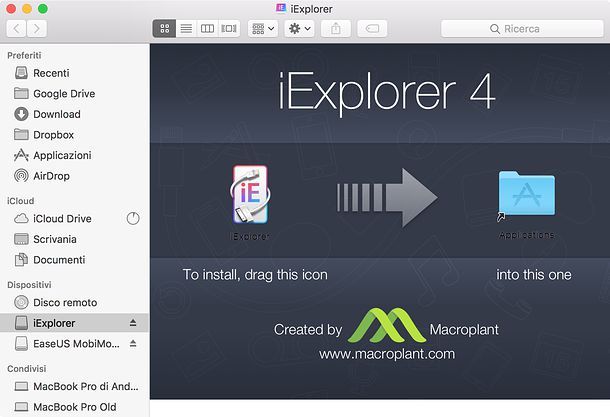Go back with the left arrow button
610x417 pixels.
pos(16,29)
